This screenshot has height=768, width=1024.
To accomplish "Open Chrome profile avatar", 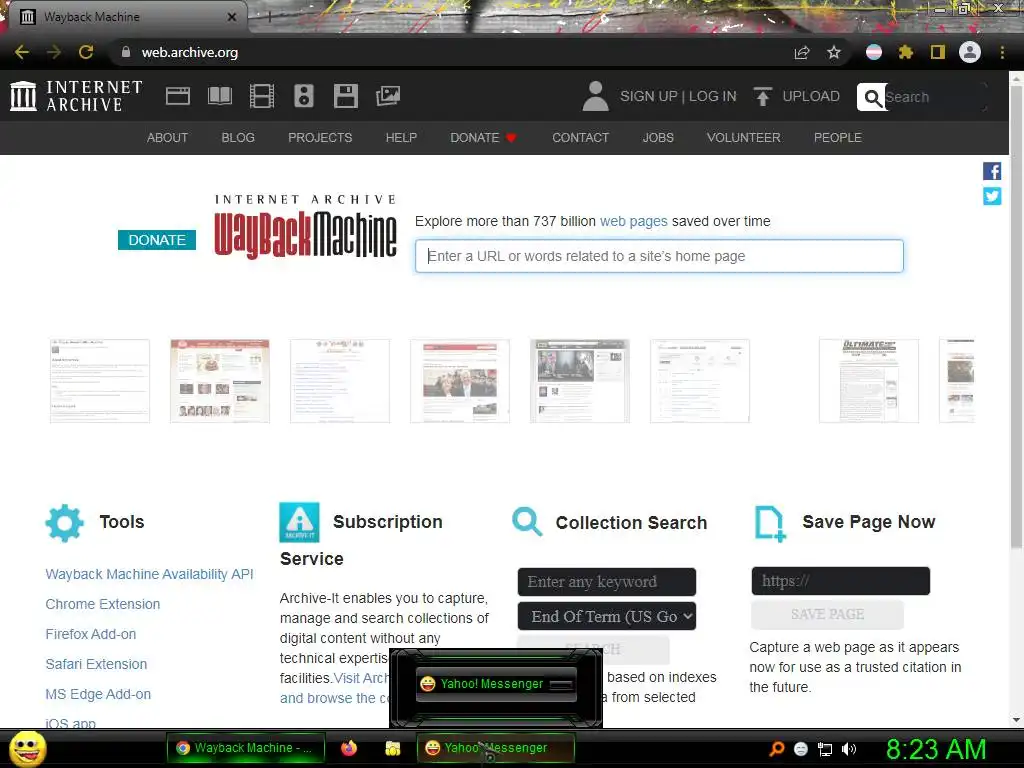I will (970, 52).
